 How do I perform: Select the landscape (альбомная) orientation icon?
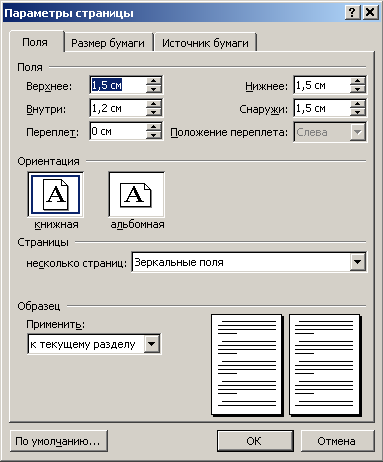pos(136,195)
